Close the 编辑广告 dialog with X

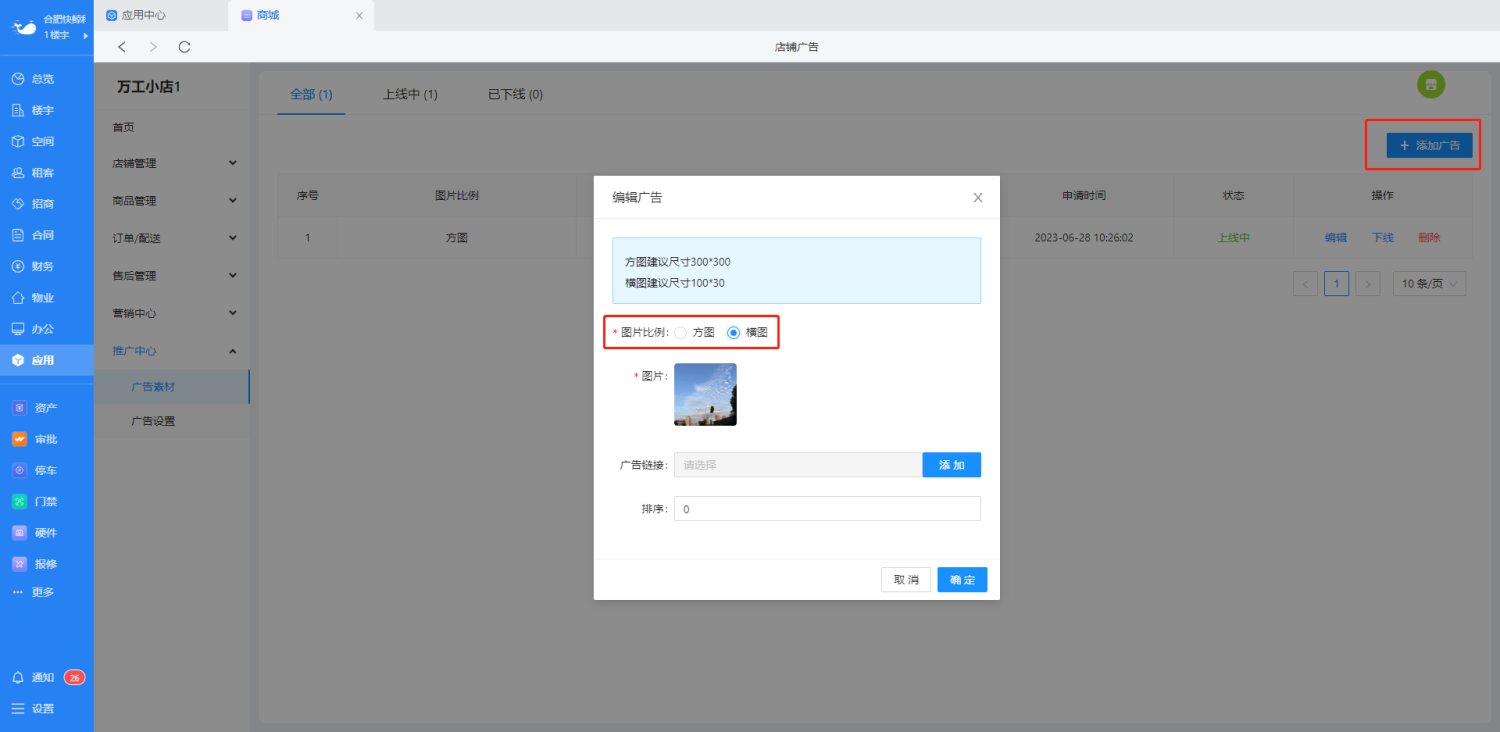pyautogui.click(x=978, y=198)
